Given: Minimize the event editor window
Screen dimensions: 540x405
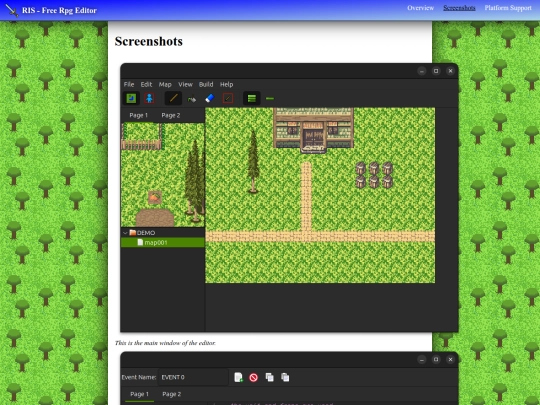Looking at the screenshot, I should [422, 360].
